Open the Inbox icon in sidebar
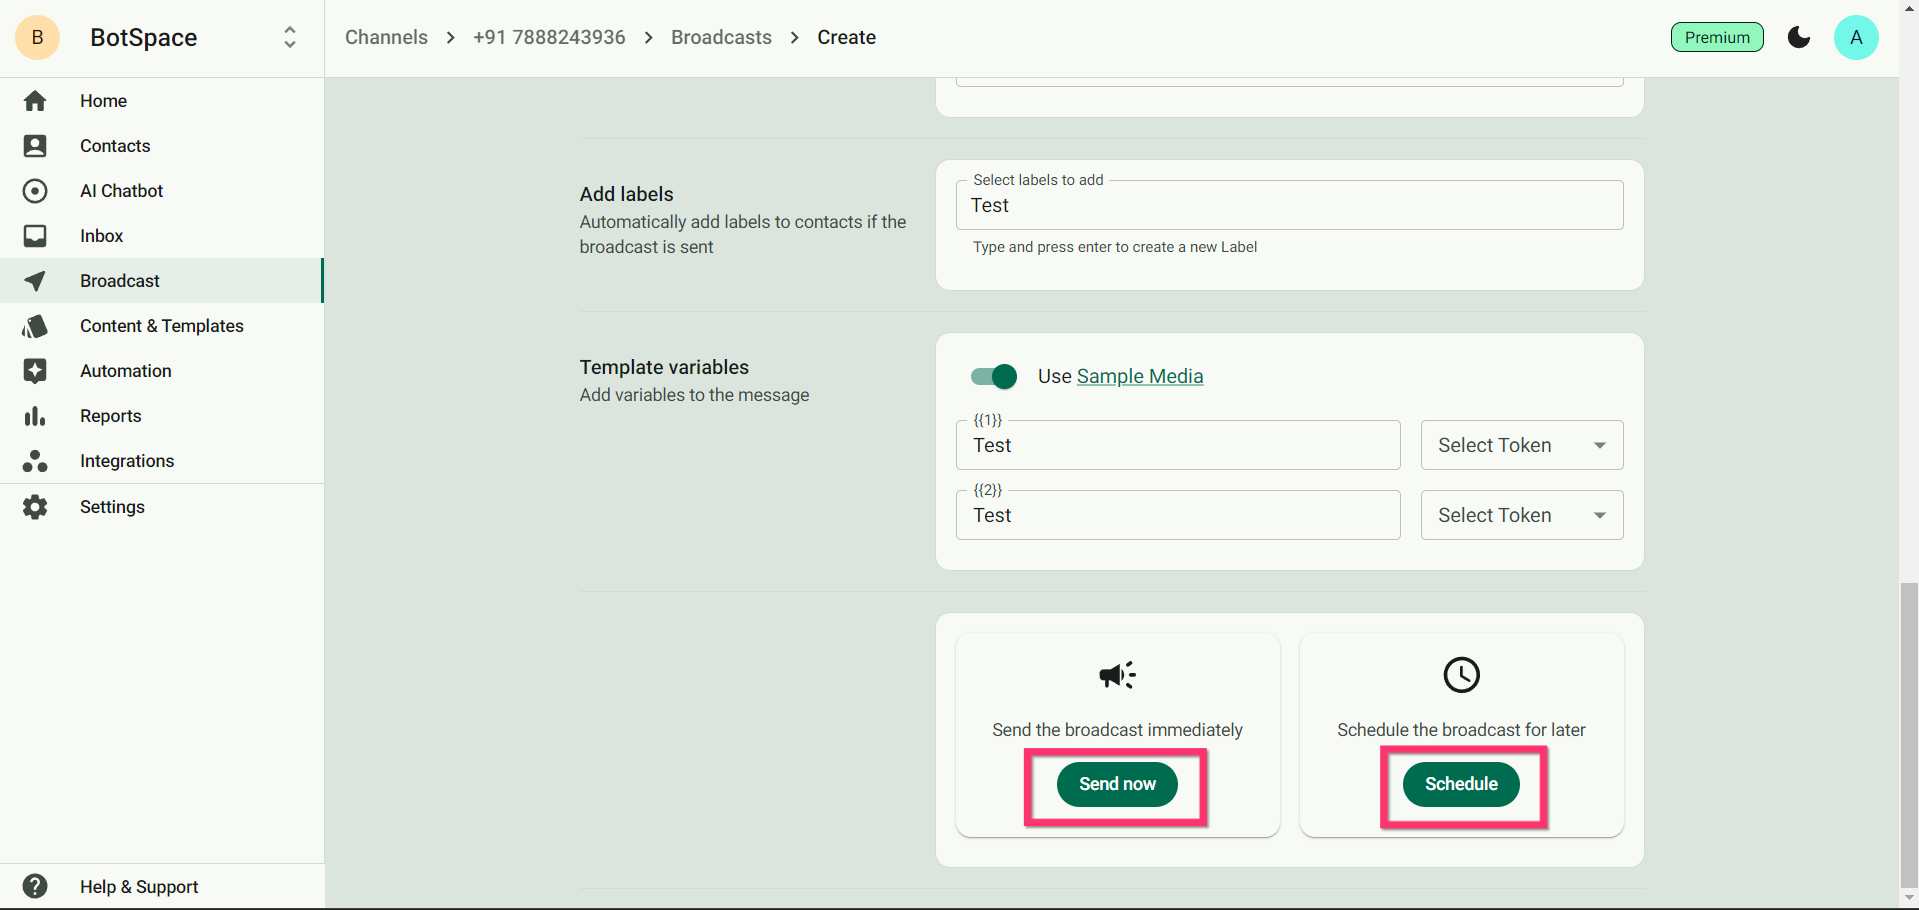Viewport: 1919px width, 910px height. pos(35,236)
